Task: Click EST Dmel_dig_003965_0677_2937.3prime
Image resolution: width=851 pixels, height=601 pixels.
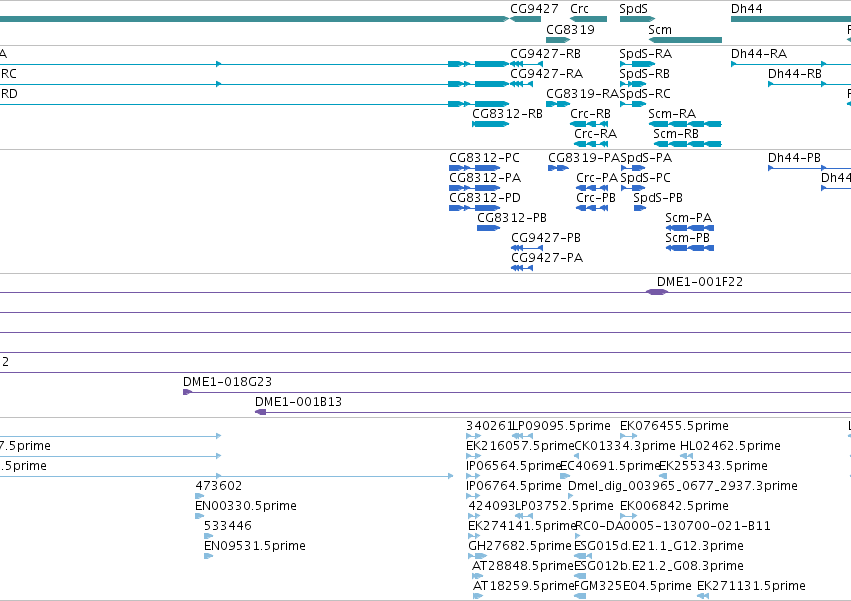Action: click(x=683, y=486)
